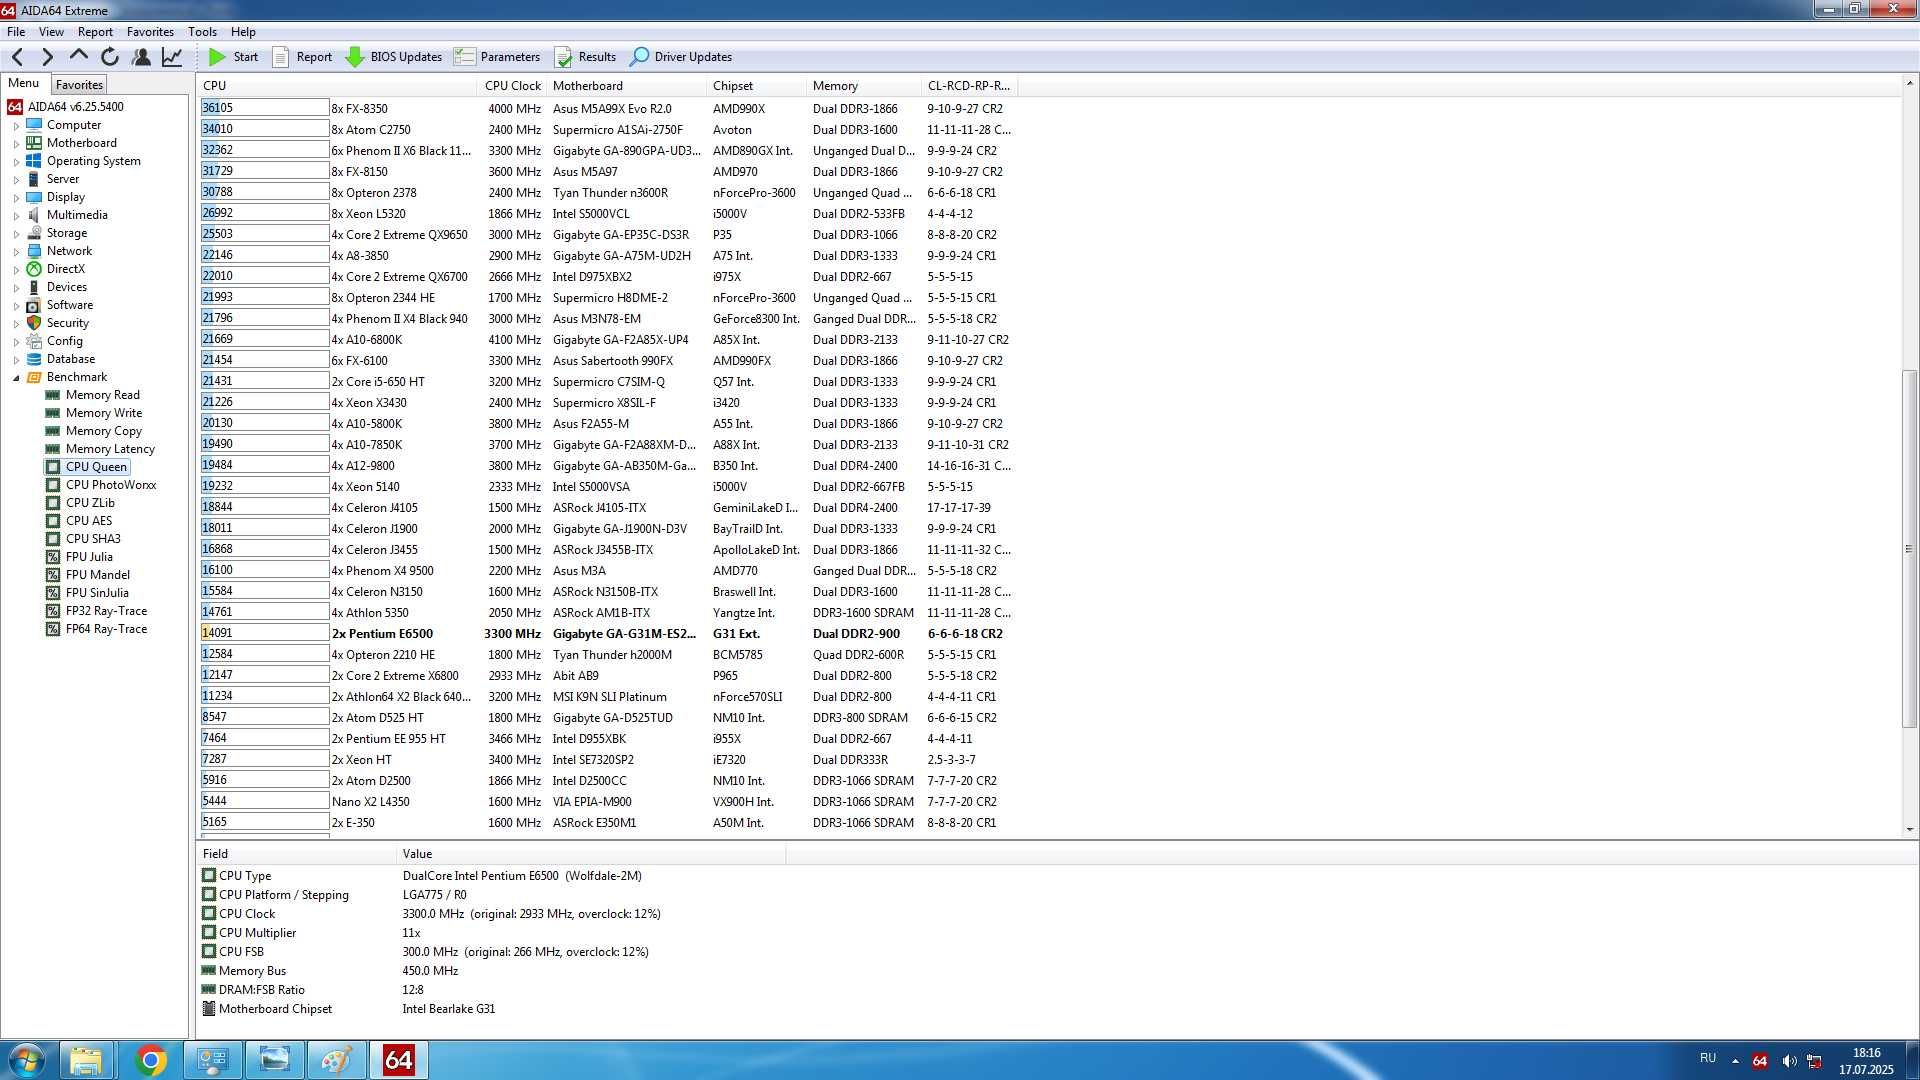Go up one level with the Up arrow
The height and width of the screenshot is (1080, 1920).
pos(78,56)
